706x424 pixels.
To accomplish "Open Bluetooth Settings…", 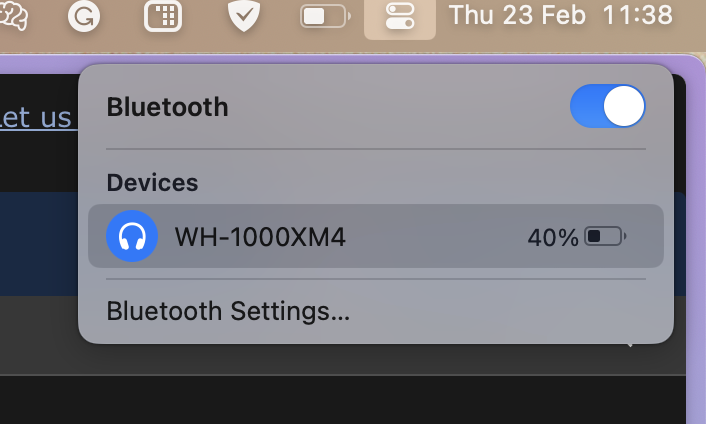I will click(228, 311).
